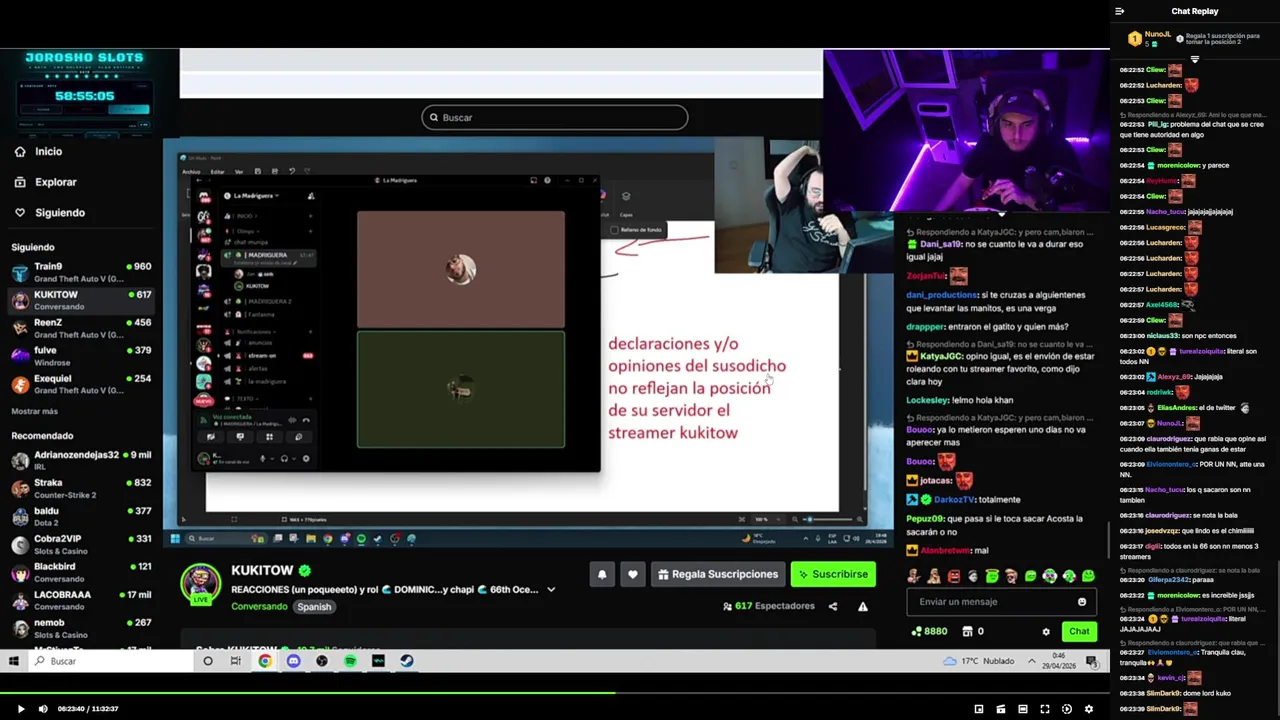This screenshot has width=1280, height=720.
Task: Click the Explorar icon
Action: click(x=20, y=182)
